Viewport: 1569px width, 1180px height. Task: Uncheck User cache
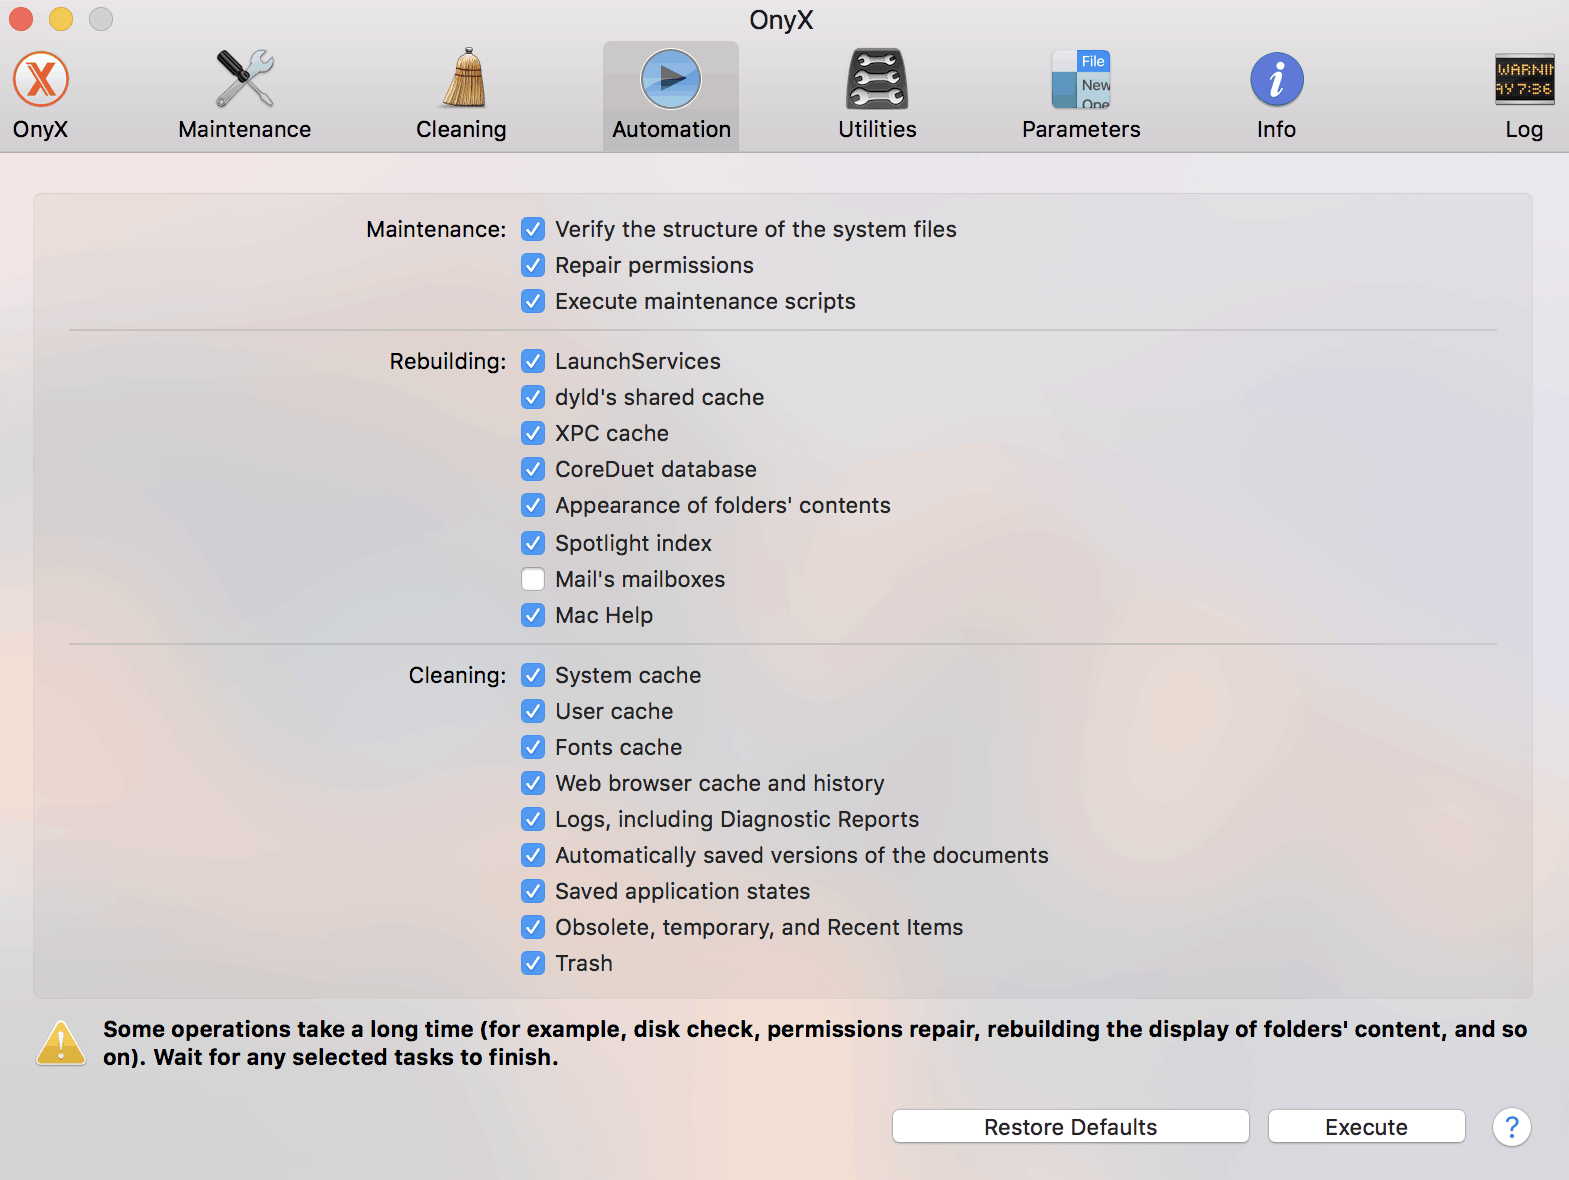point(534,711)
